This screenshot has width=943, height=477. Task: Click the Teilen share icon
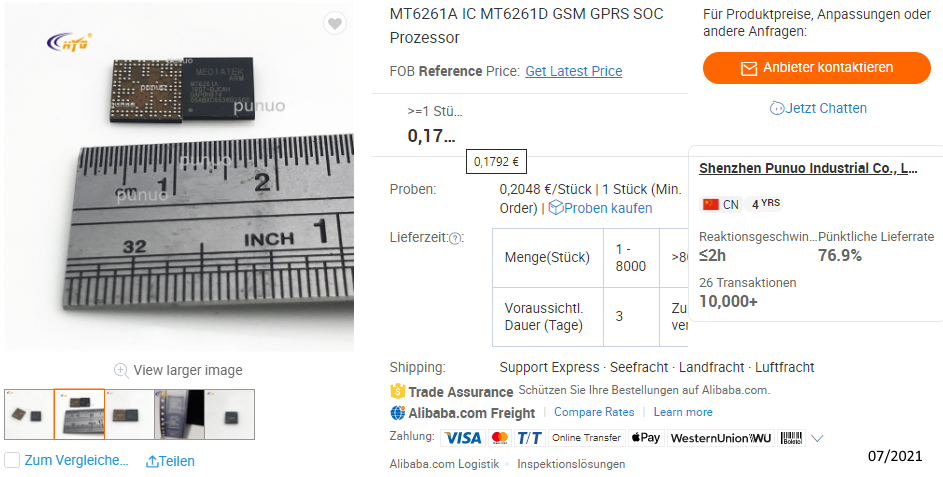(153, 461)
